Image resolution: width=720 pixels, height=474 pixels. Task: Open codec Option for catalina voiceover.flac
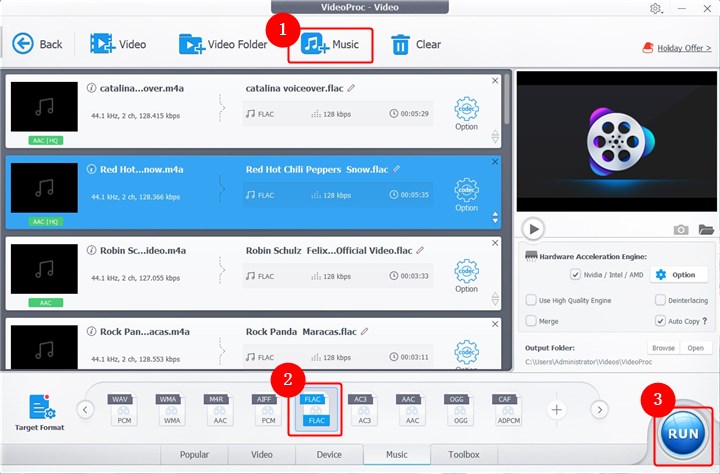[x=467, y=113]
